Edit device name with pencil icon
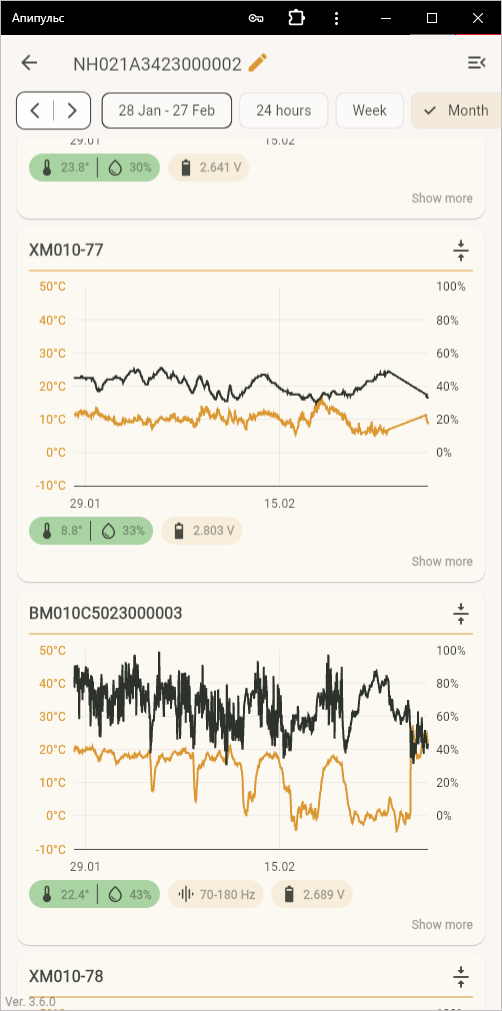This screenshot has width=502, height=1011. (x=257, y=63)
